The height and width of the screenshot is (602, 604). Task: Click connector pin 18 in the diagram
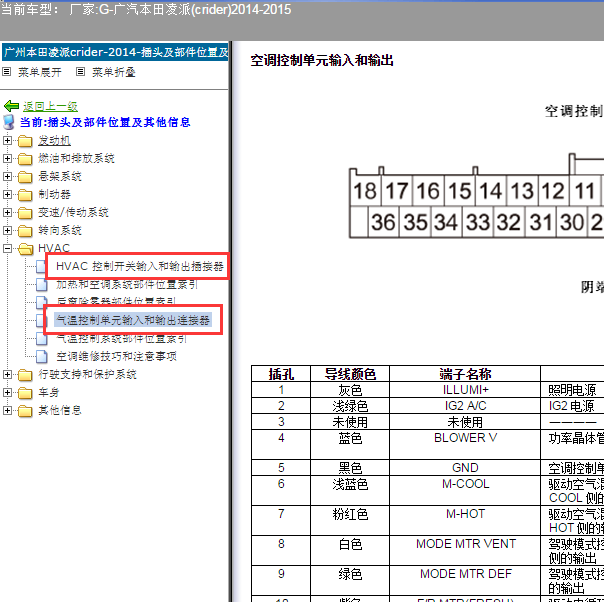tap(365, 191)
